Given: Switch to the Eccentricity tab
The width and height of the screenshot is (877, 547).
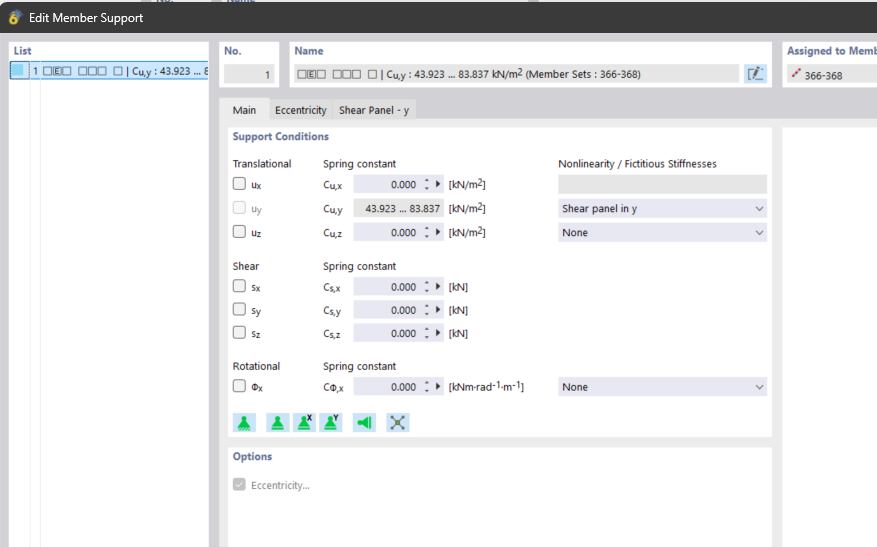Looking at the screenshot, I should tap(300, 110).
